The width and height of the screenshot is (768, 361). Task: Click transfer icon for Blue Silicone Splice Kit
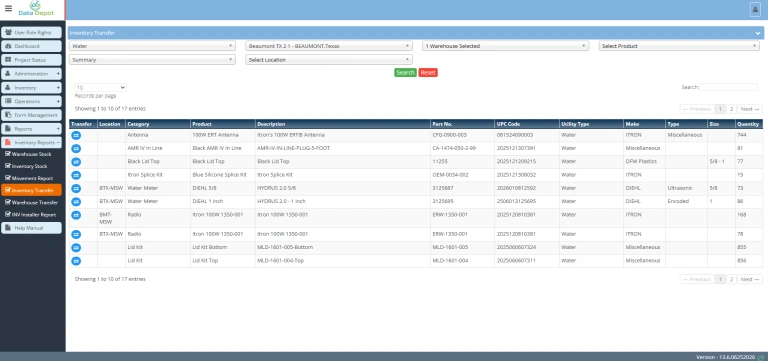tap(76, 175)
